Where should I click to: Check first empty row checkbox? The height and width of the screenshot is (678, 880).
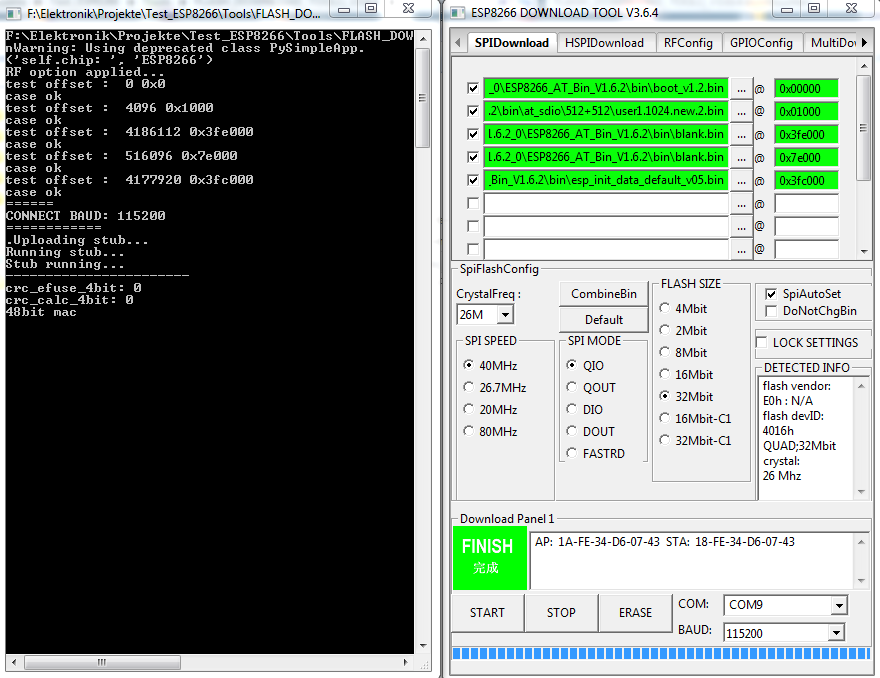[473, 203]
